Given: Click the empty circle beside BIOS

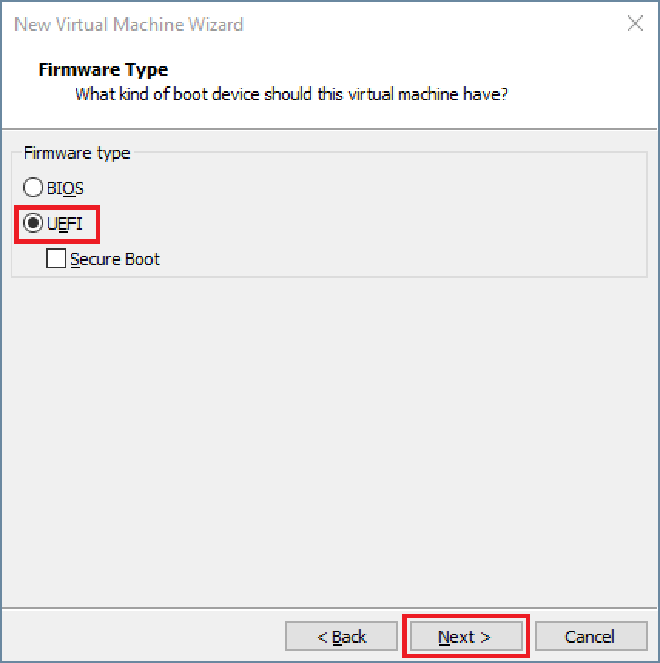Looking at the screenshot, I should click(x=34, y=187).
